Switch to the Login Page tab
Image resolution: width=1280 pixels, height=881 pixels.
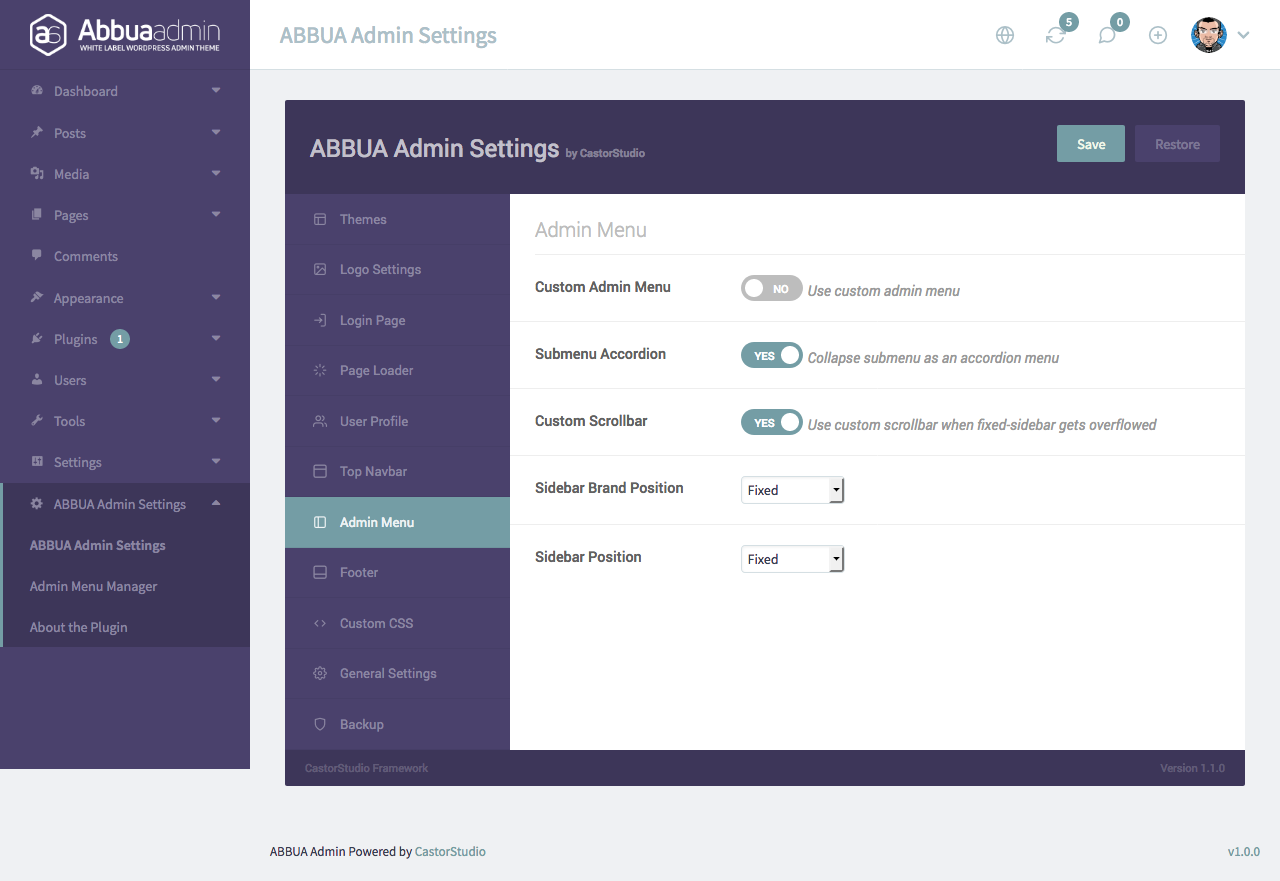tap(397, 320)
